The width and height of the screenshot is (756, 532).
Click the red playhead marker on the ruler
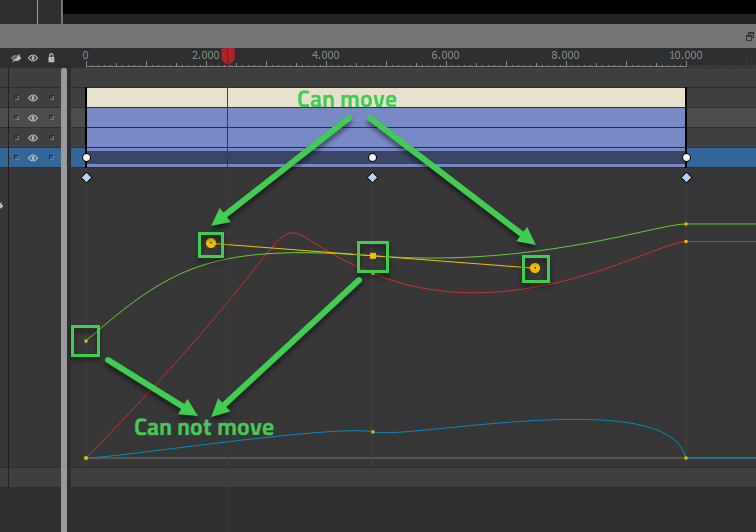(x=228, y=56)
